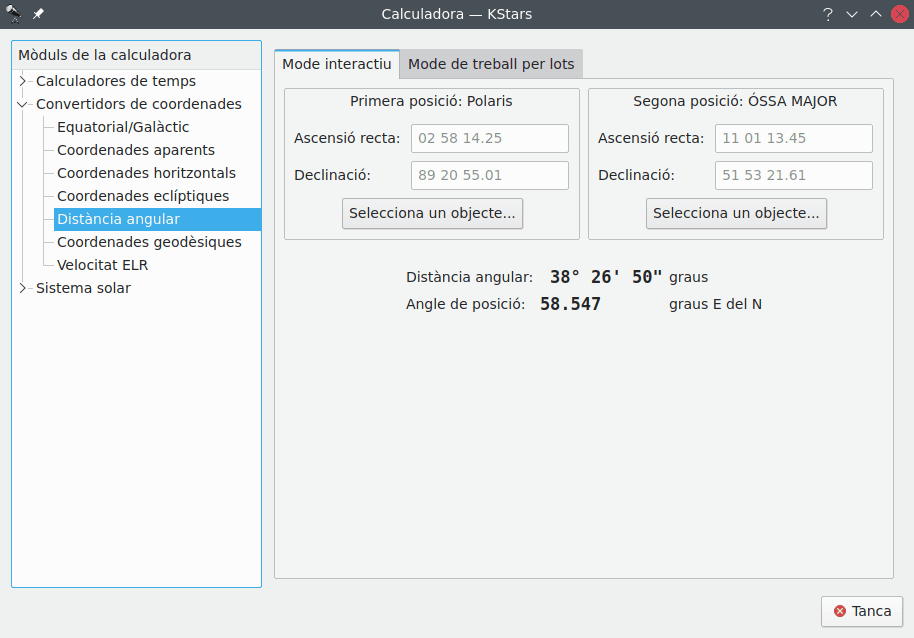Click the minimize window chevron icon
Screen dimensions: 914x638
[852, 14]
